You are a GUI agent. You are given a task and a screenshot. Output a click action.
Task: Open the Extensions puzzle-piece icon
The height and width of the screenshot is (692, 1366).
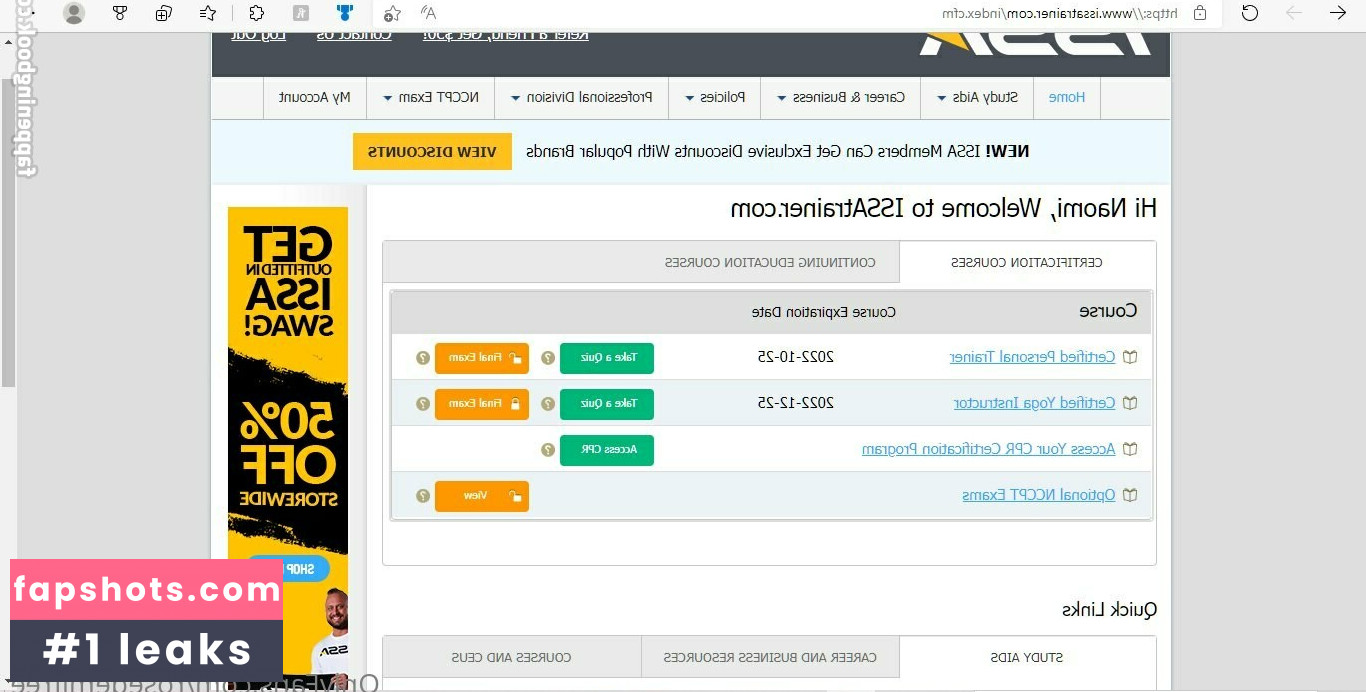tap(256, 13)
